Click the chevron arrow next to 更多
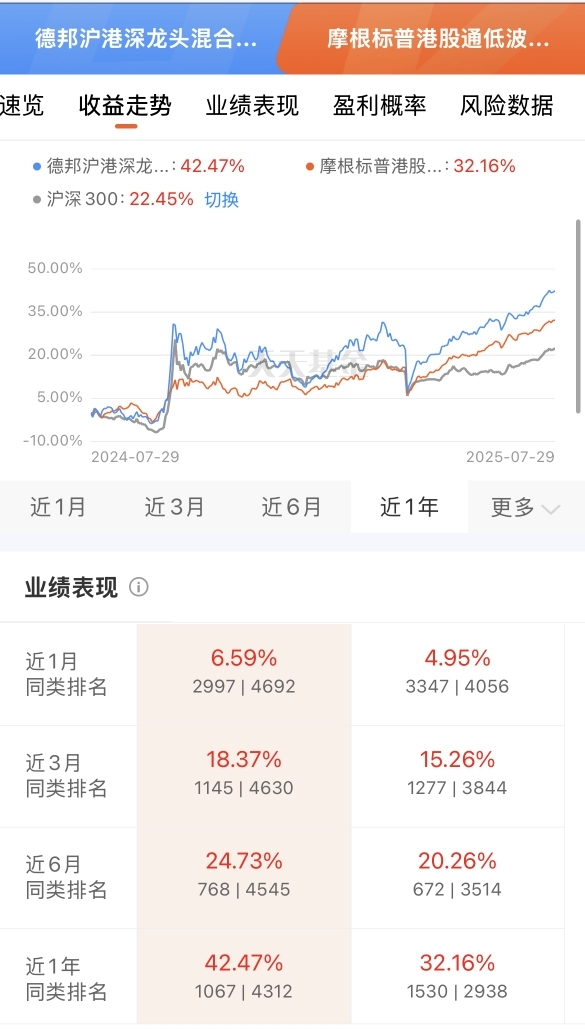585x1030 pixels. (x=550, y=509)
